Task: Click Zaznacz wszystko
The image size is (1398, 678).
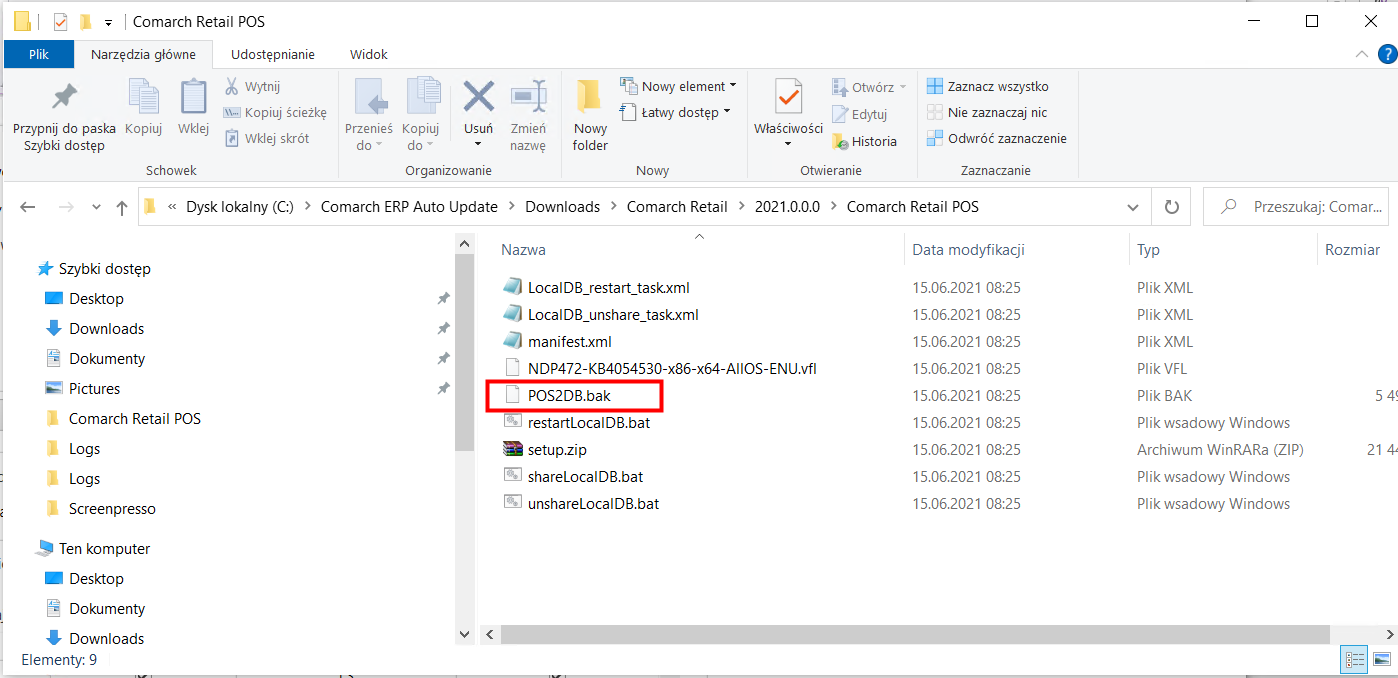Action: point(987,86)
